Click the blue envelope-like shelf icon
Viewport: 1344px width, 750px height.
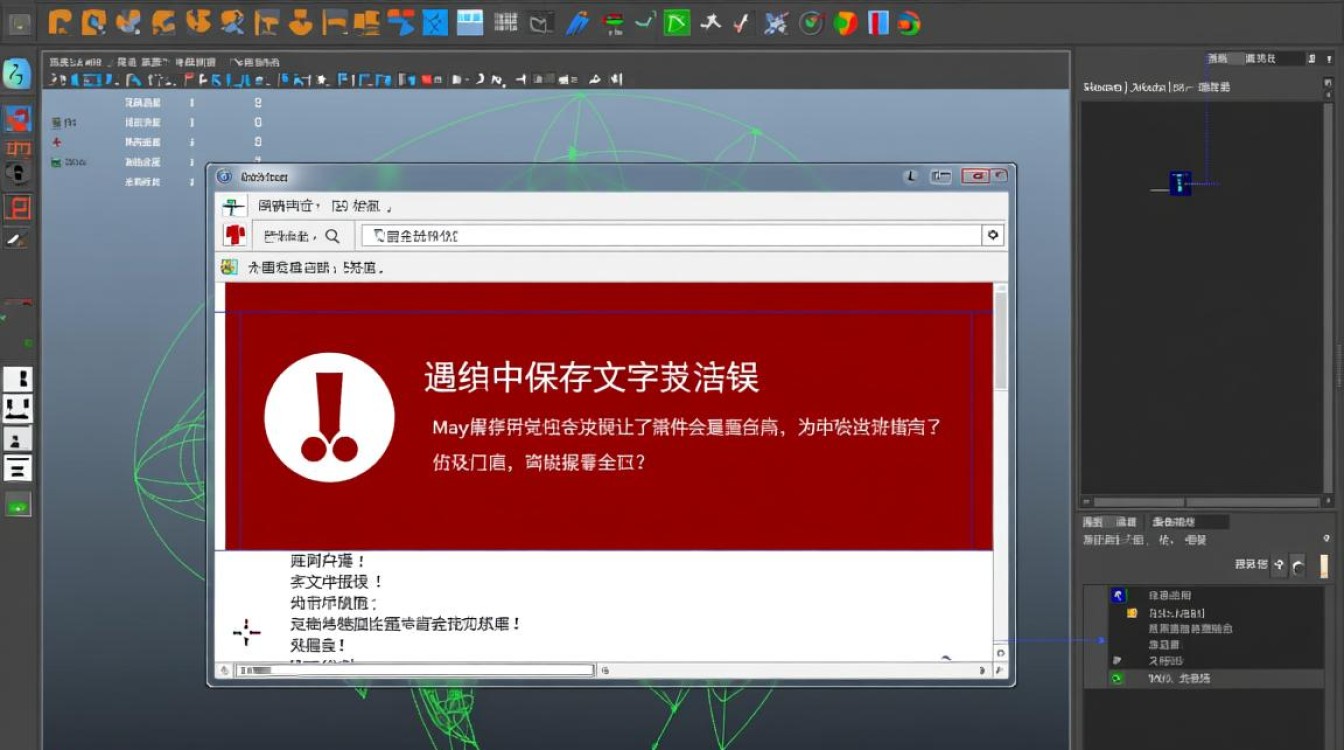coord(435,21)
